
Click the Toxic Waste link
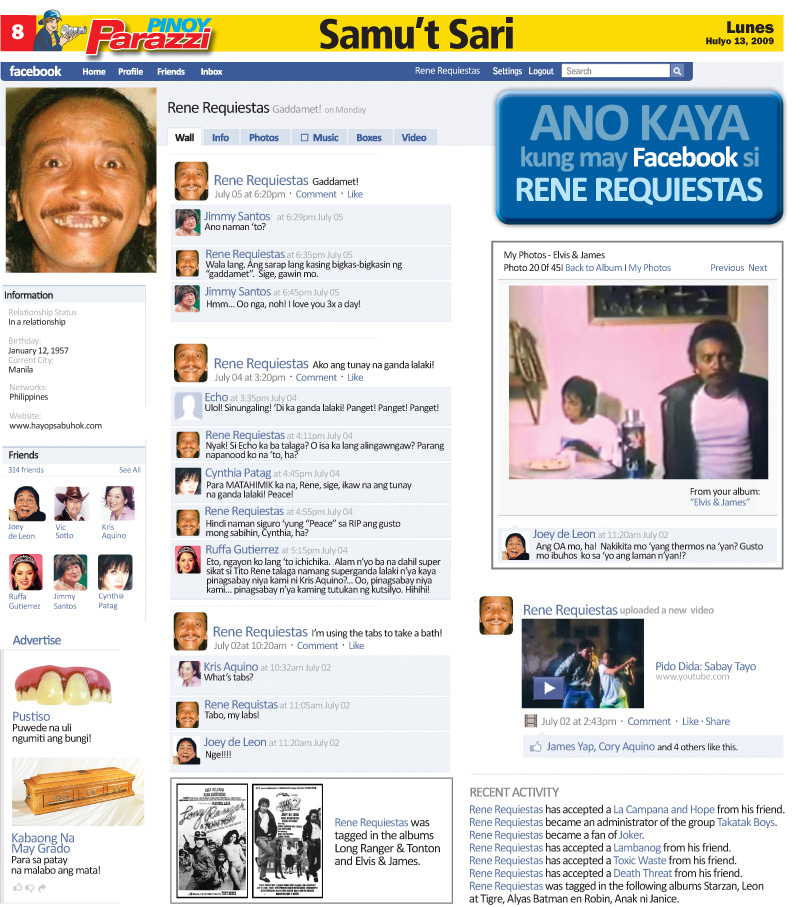tap(640, 860)
